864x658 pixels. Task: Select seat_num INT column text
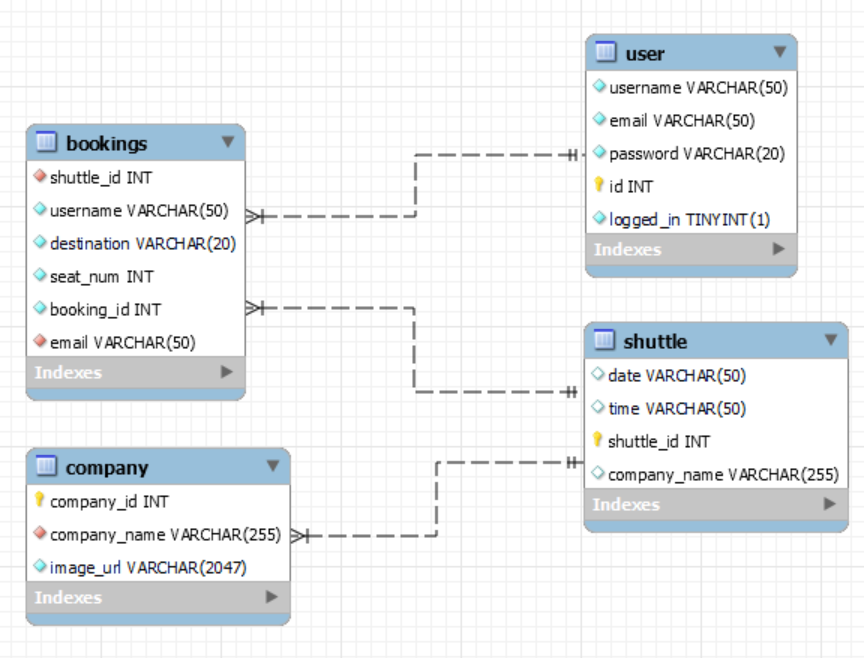coord(101,277)
